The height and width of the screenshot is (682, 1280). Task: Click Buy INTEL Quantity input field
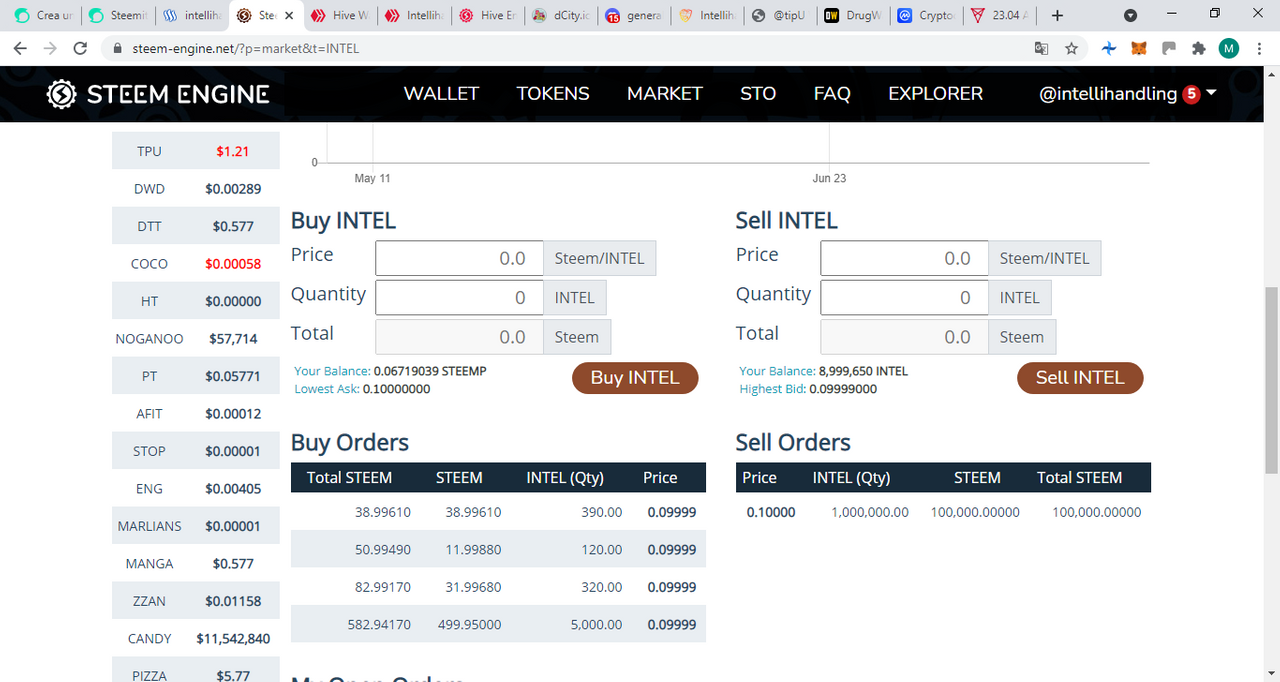(x=459, y=297)
